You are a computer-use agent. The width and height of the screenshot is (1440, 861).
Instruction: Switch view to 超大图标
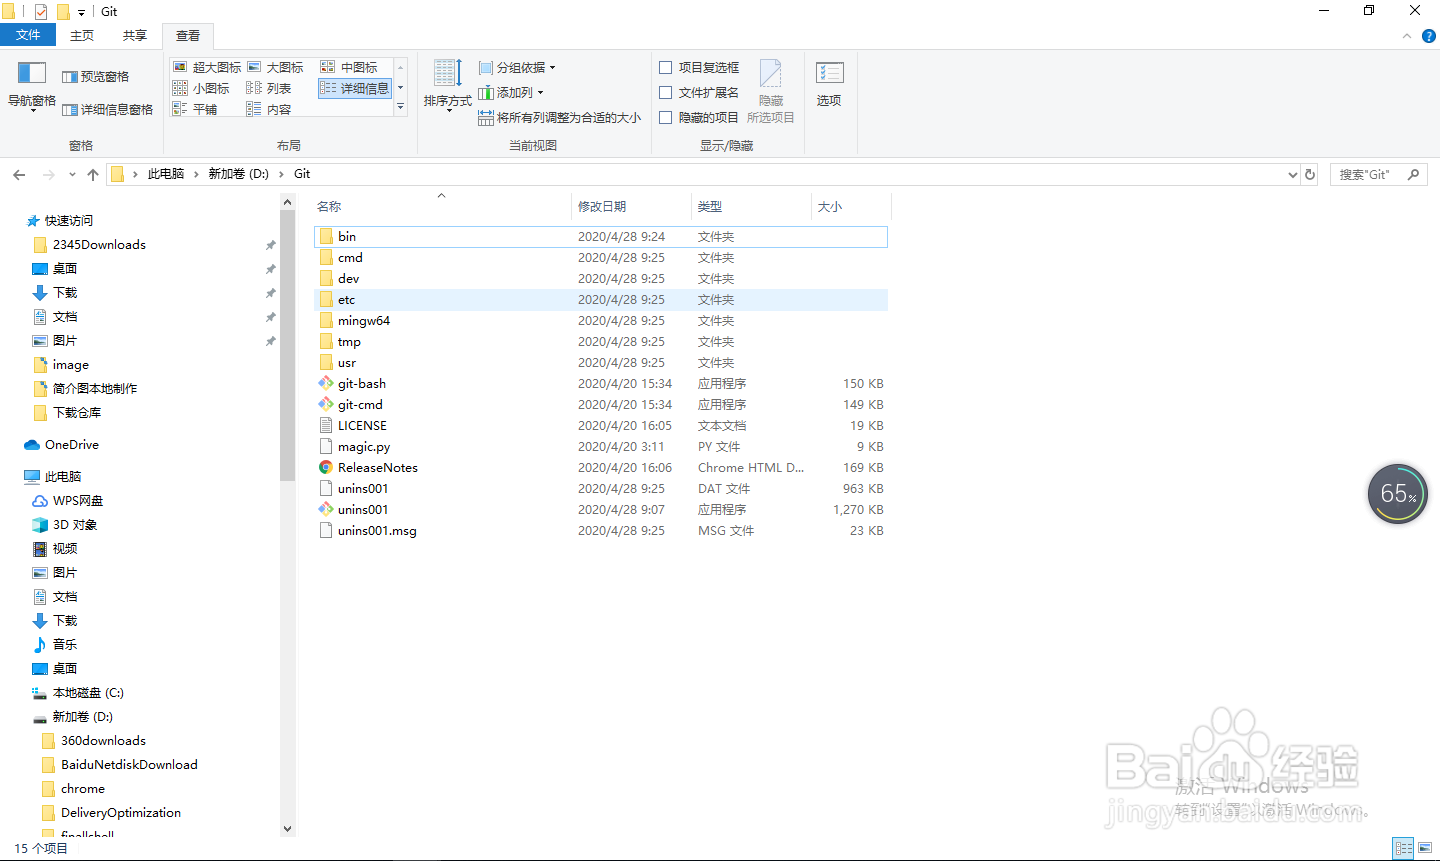(x=207, y=66)
